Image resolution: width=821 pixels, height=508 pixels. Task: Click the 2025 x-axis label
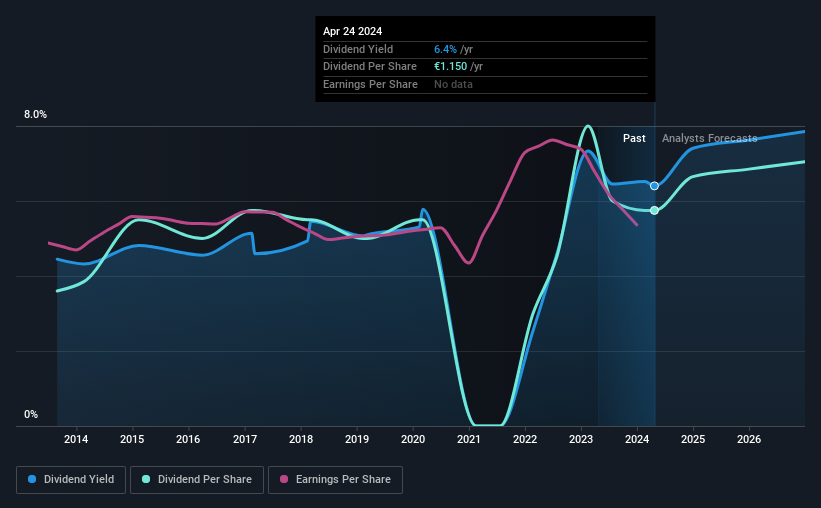[x=693, y=439]
